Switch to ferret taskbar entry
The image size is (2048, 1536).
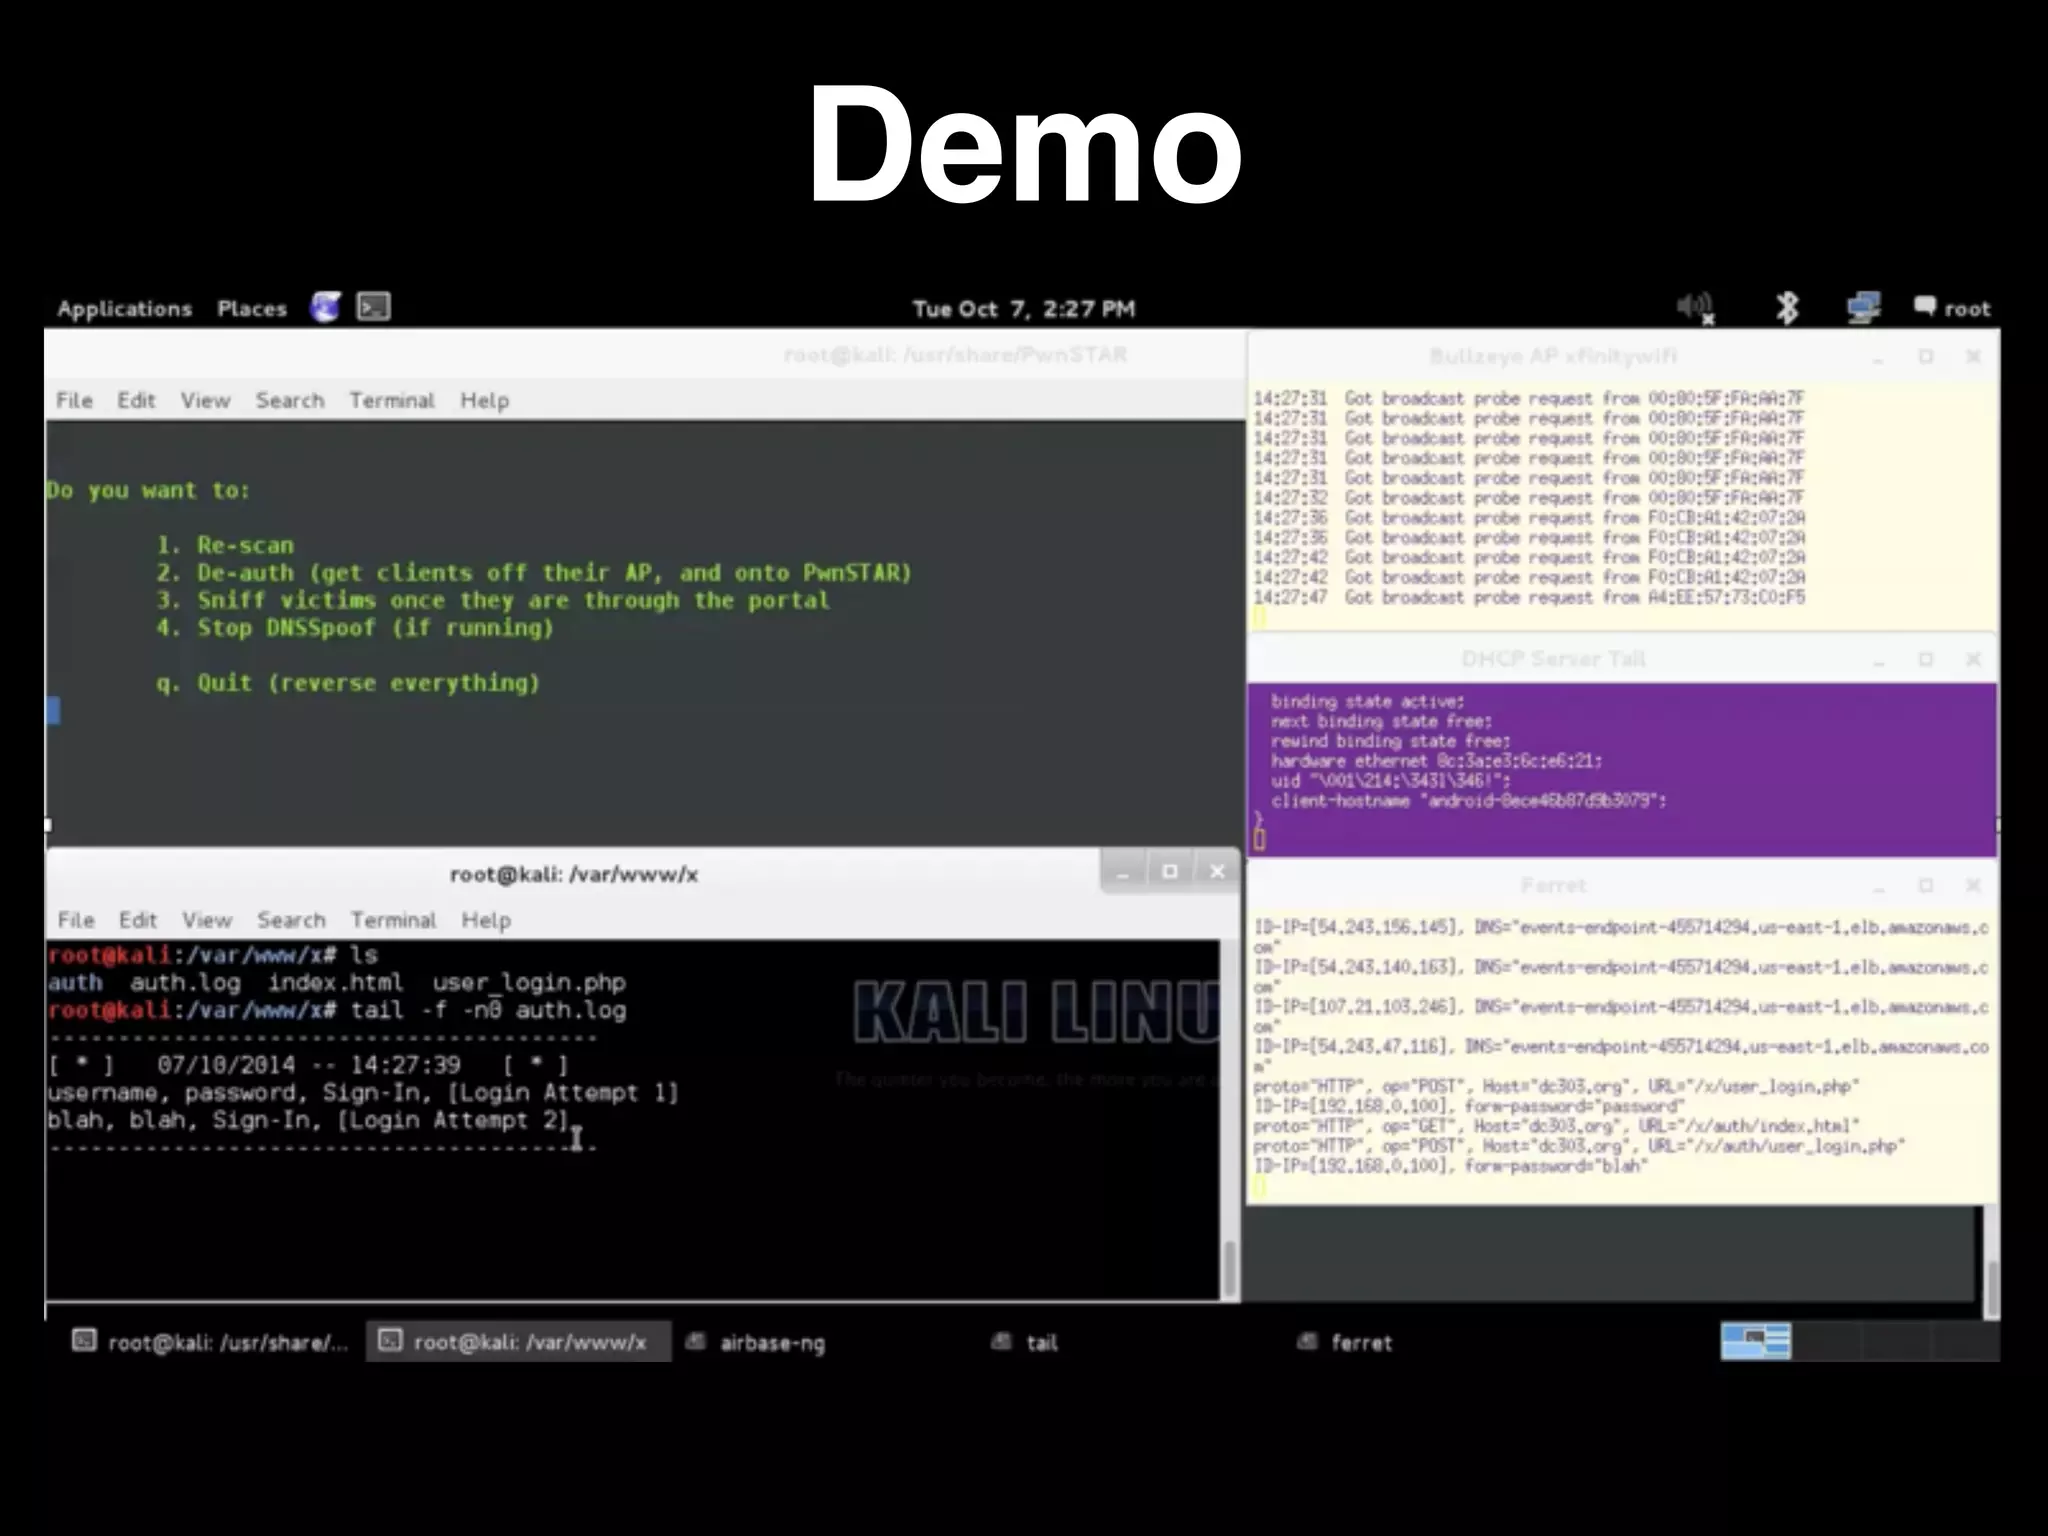point(1345,1342)
